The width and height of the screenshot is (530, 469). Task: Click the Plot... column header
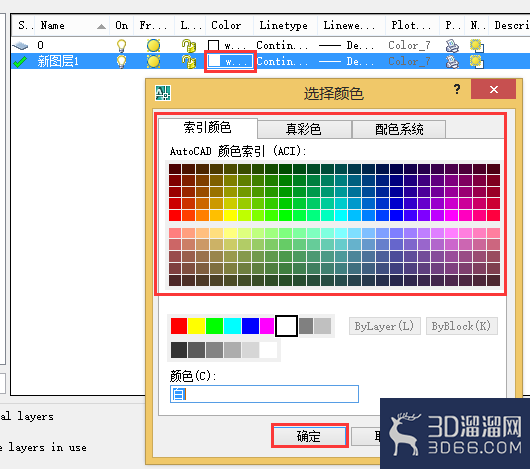point(412,26)
